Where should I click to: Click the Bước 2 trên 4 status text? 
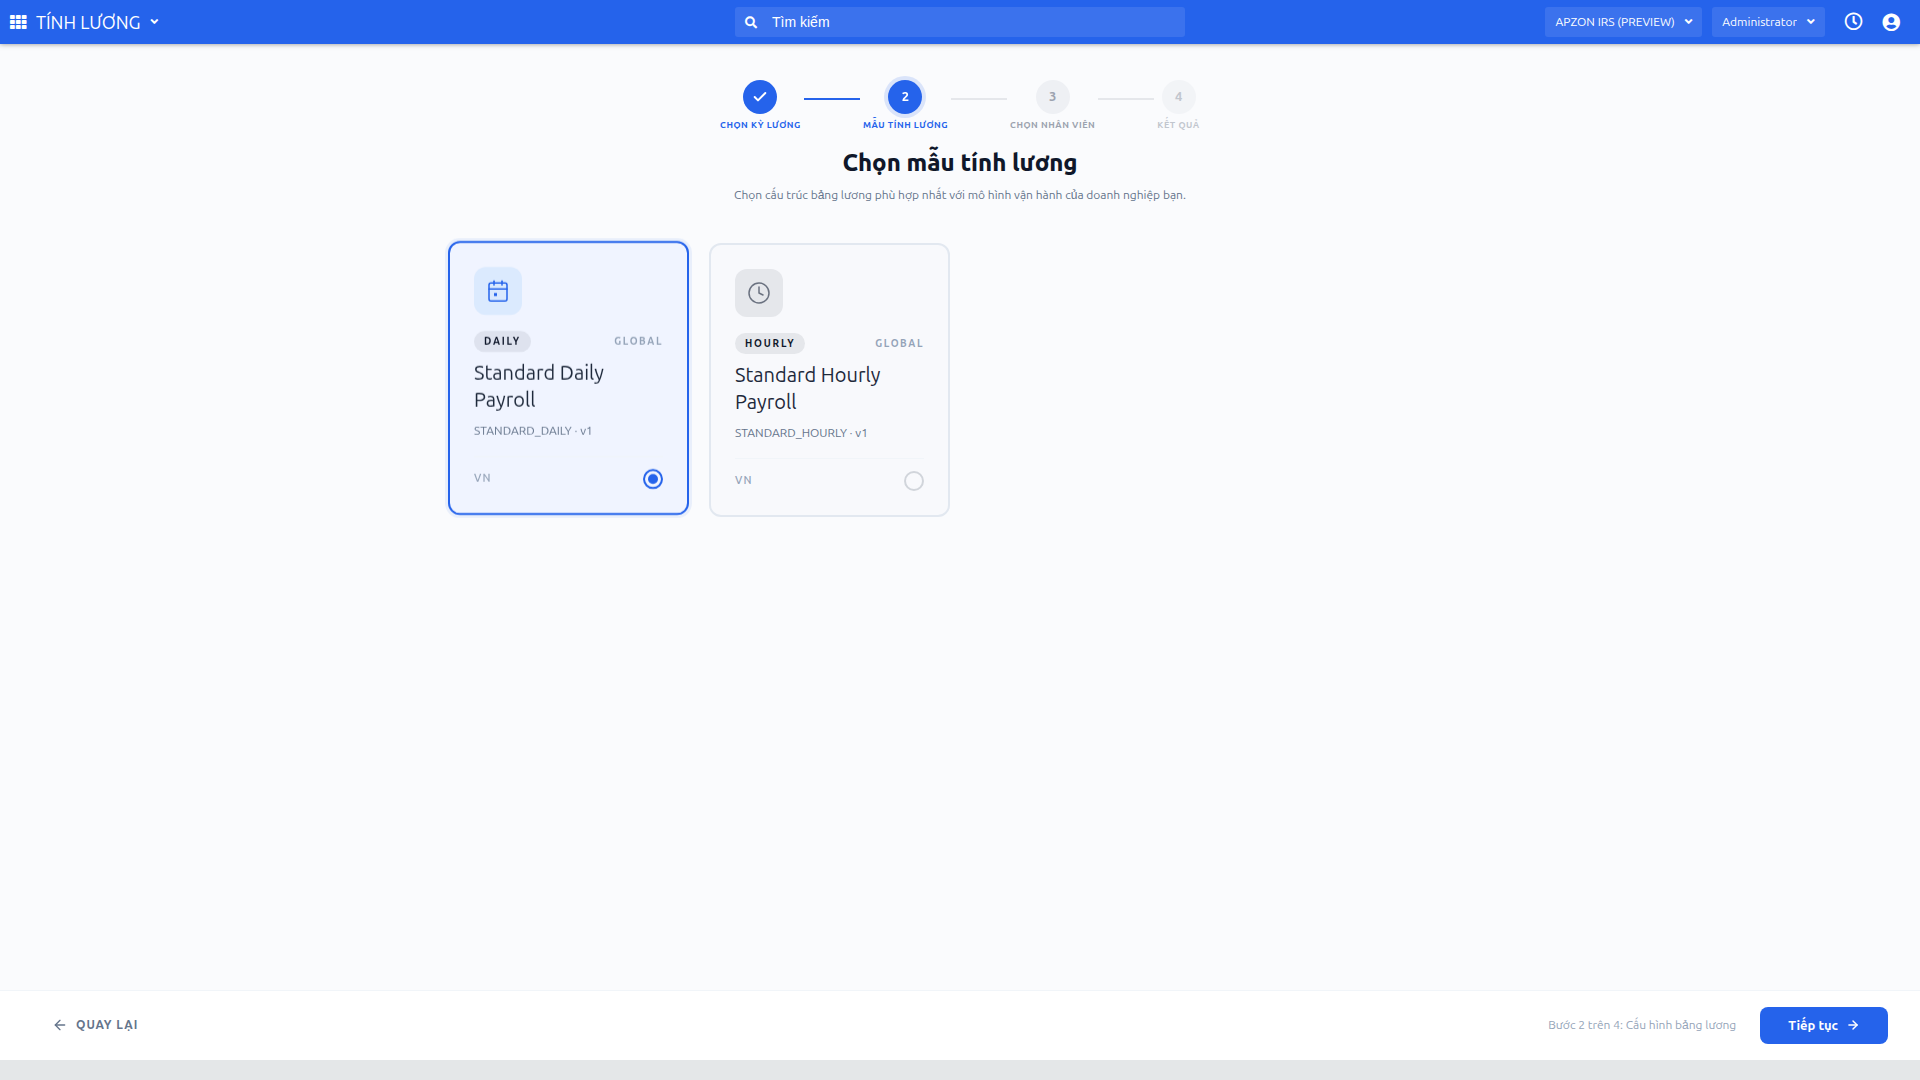1642,1025
